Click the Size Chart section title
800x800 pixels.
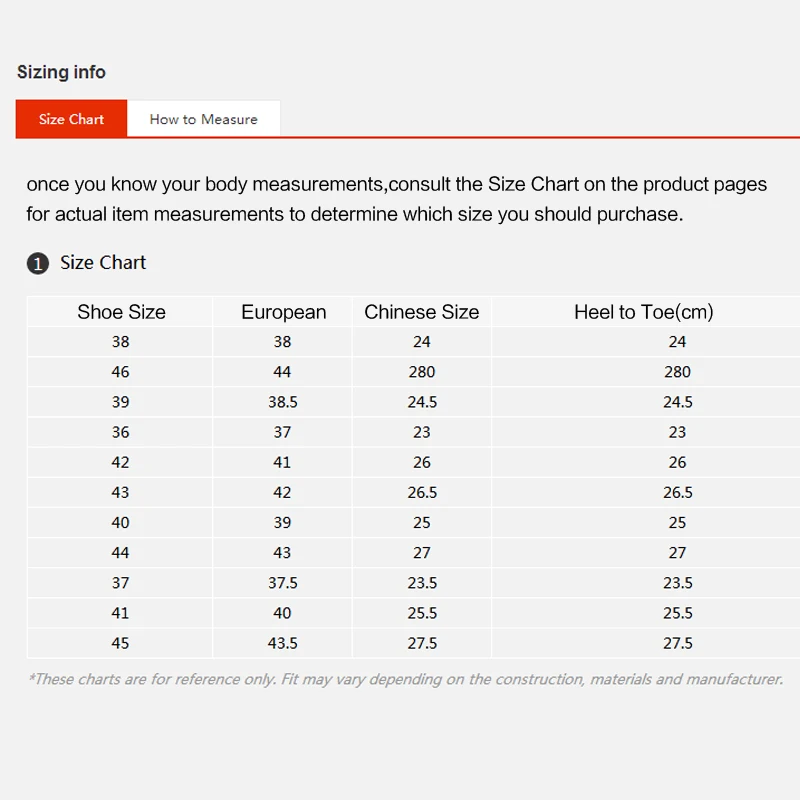[103, 263]
